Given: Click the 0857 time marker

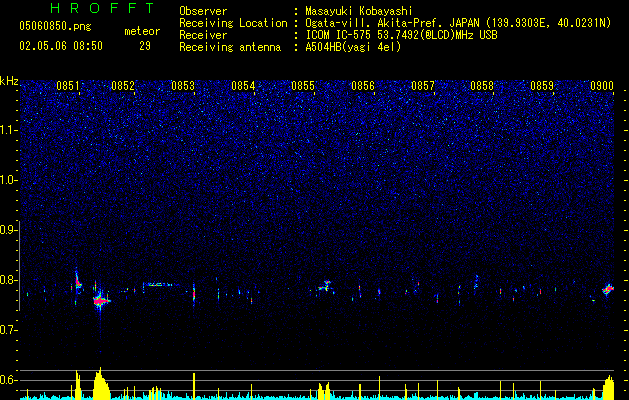Looking at the screenshot, I should tap(423, 86).
